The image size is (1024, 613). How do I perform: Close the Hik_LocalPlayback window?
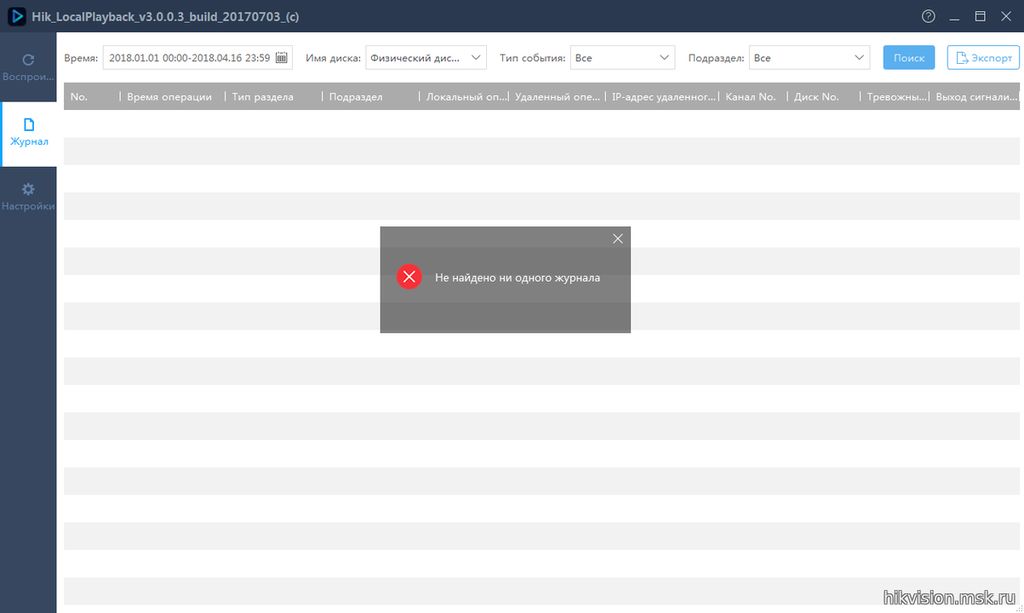pyautogui.click(x=1006, y=16)
